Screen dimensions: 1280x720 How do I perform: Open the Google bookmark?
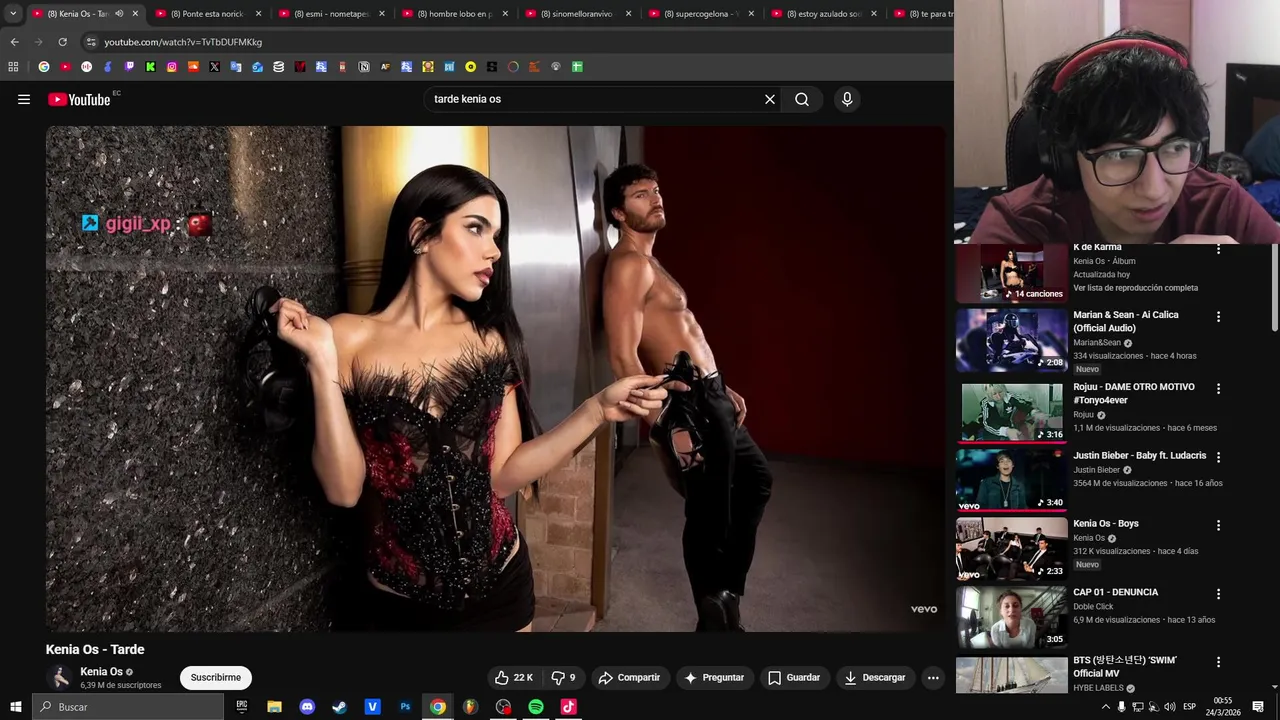[44, 67]
